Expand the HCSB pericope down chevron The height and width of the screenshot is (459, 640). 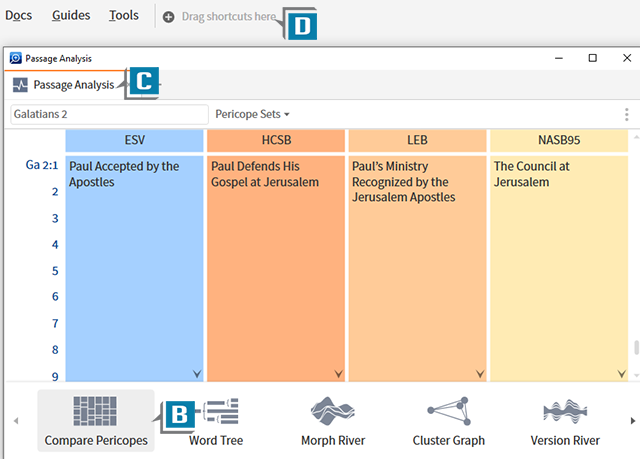point(338,373)
